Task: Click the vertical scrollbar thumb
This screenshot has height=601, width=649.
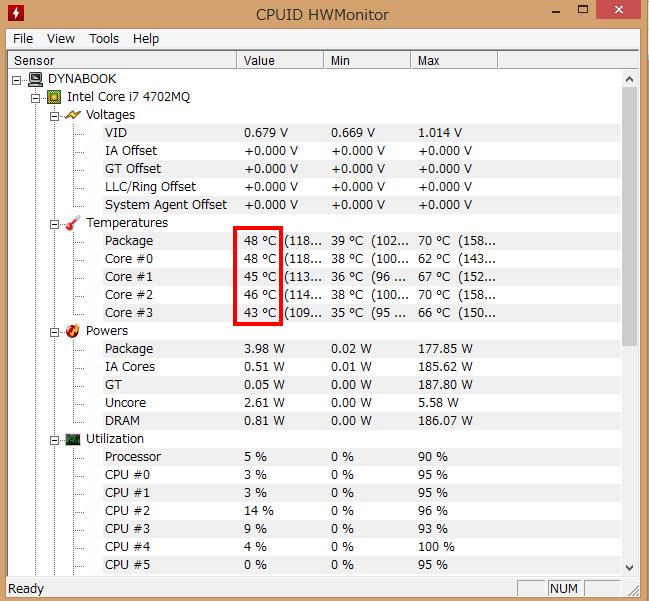Action: tap(630, 216)
